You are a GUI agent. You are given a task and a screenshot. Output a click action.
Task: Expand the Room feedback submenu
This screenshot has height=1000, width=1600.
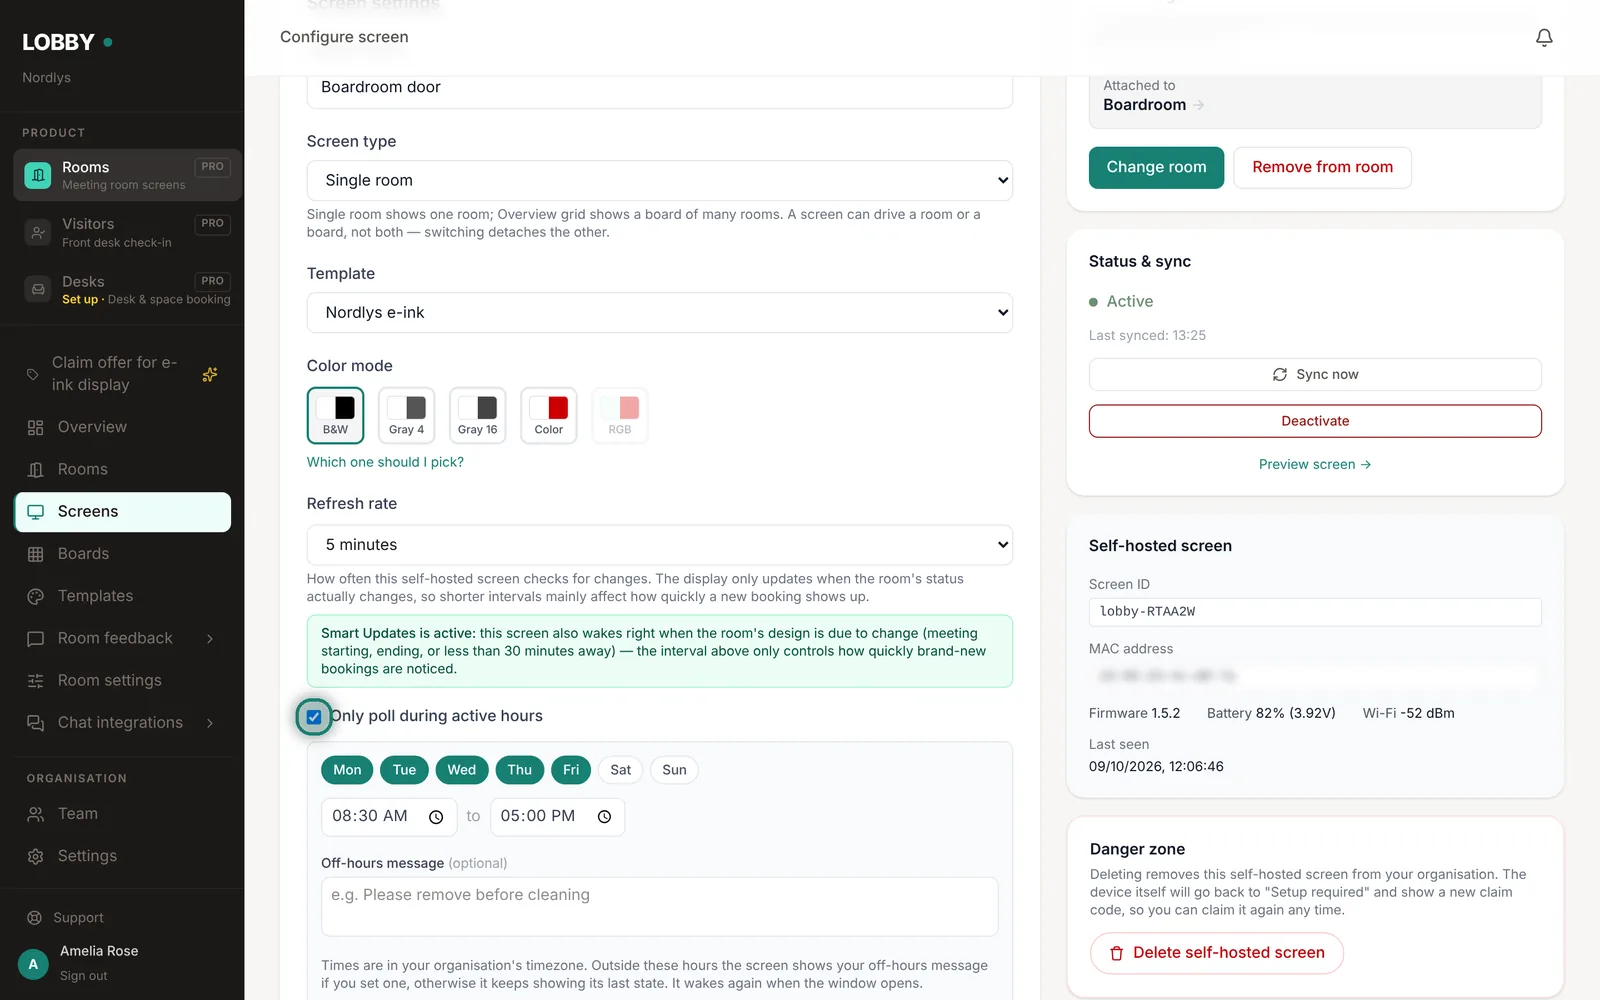pyautogui.click(x=210, y=639)
